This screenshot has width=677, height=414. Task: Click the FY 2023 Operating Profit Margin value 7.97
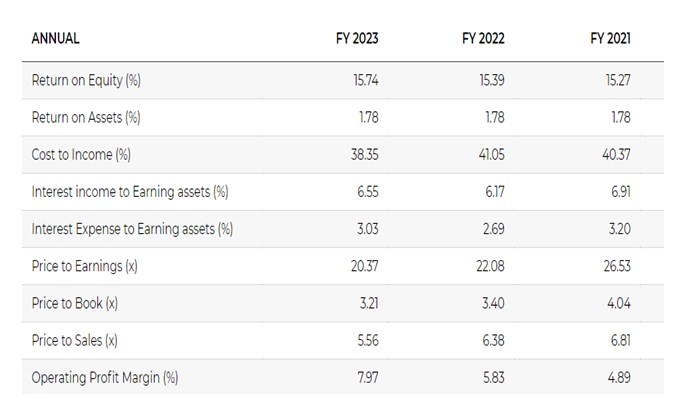click(x=368, y=377)
